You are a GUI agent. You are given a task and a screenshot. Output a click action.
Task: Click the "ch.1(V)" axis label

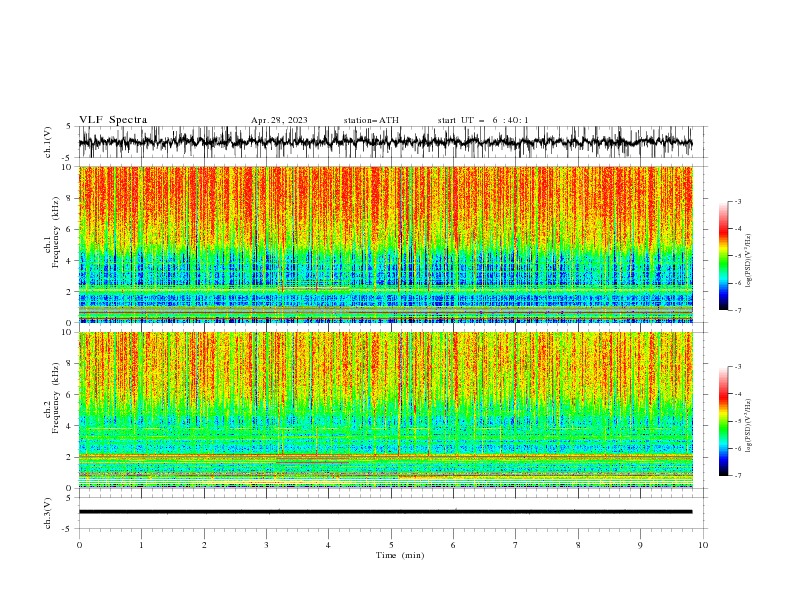point(49,142)
